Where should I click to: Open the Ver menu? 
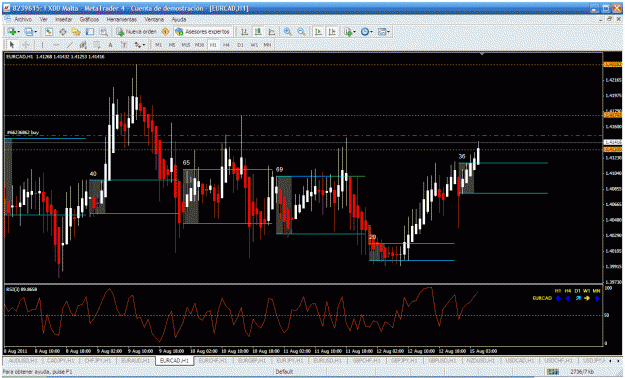coord(43,19)
